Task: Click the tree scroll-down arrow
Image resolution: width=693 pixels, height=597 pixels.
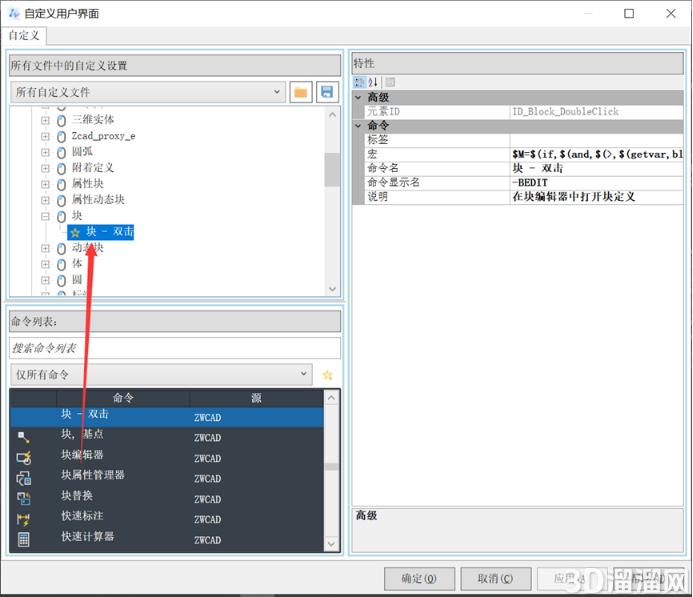Action: coord(332,289)
